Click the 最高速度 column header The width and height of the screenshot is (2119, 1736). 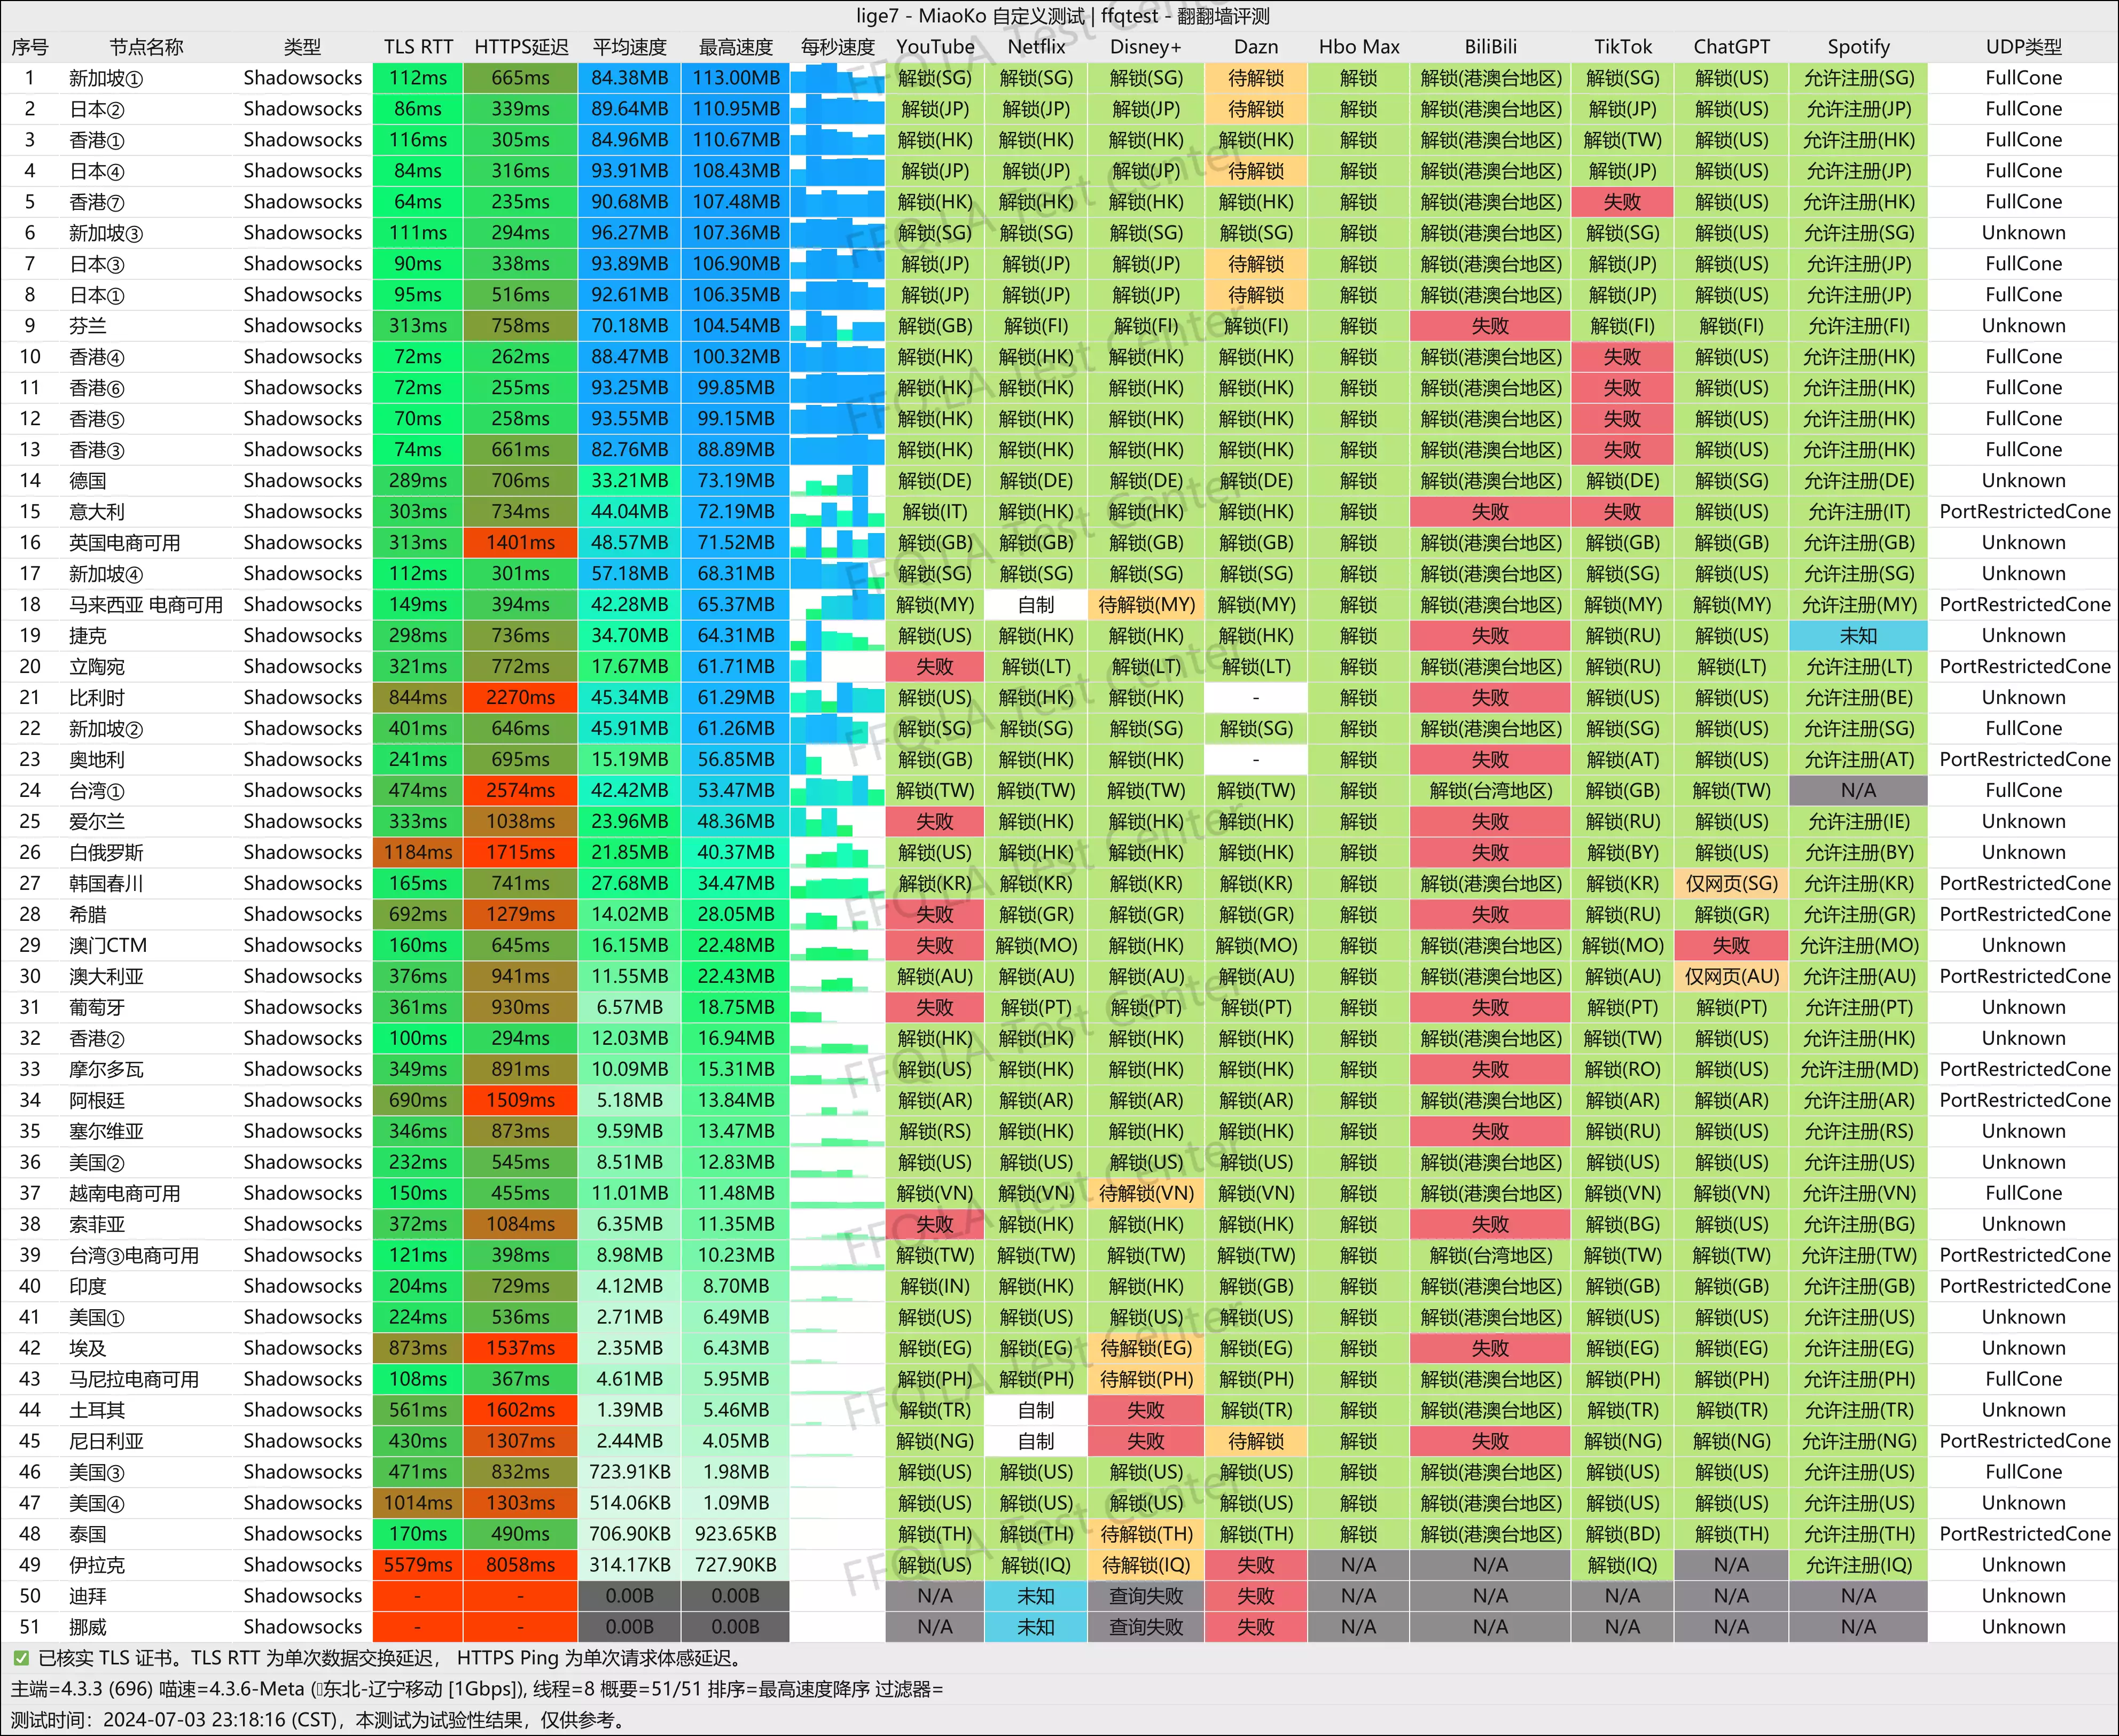click(x=735, y=47)
